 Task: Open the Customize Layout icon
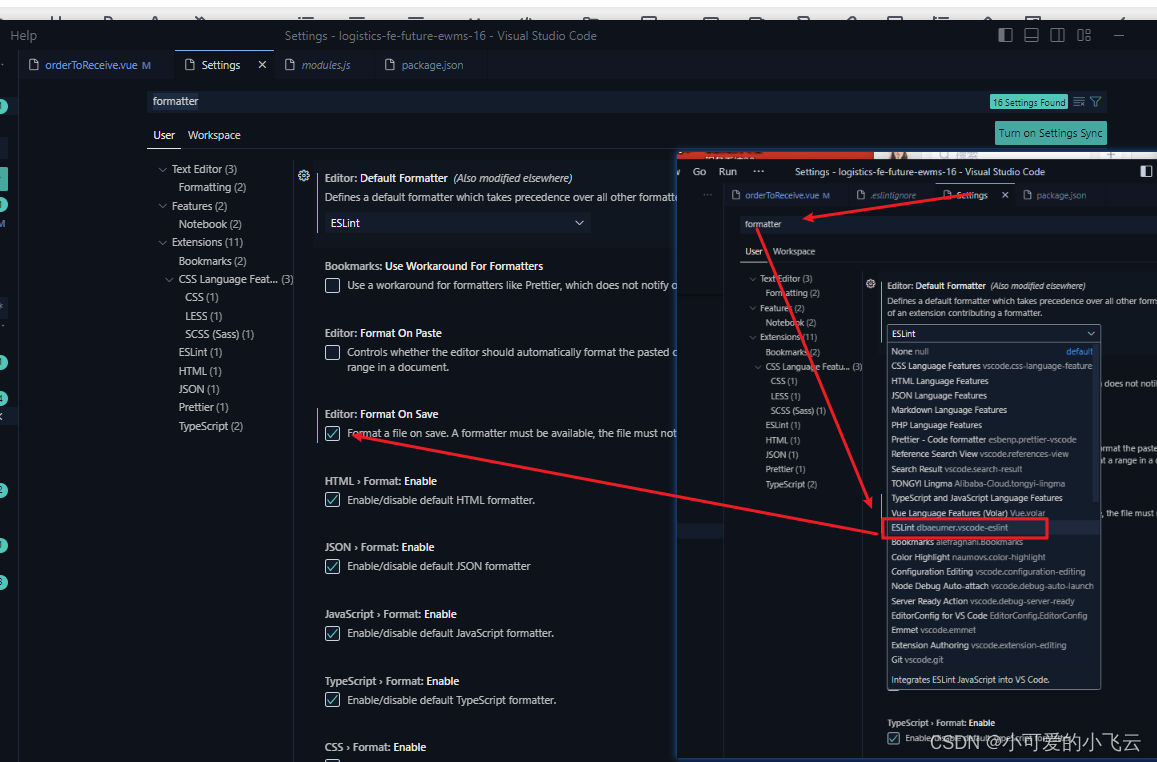(x=1083, y=34)
